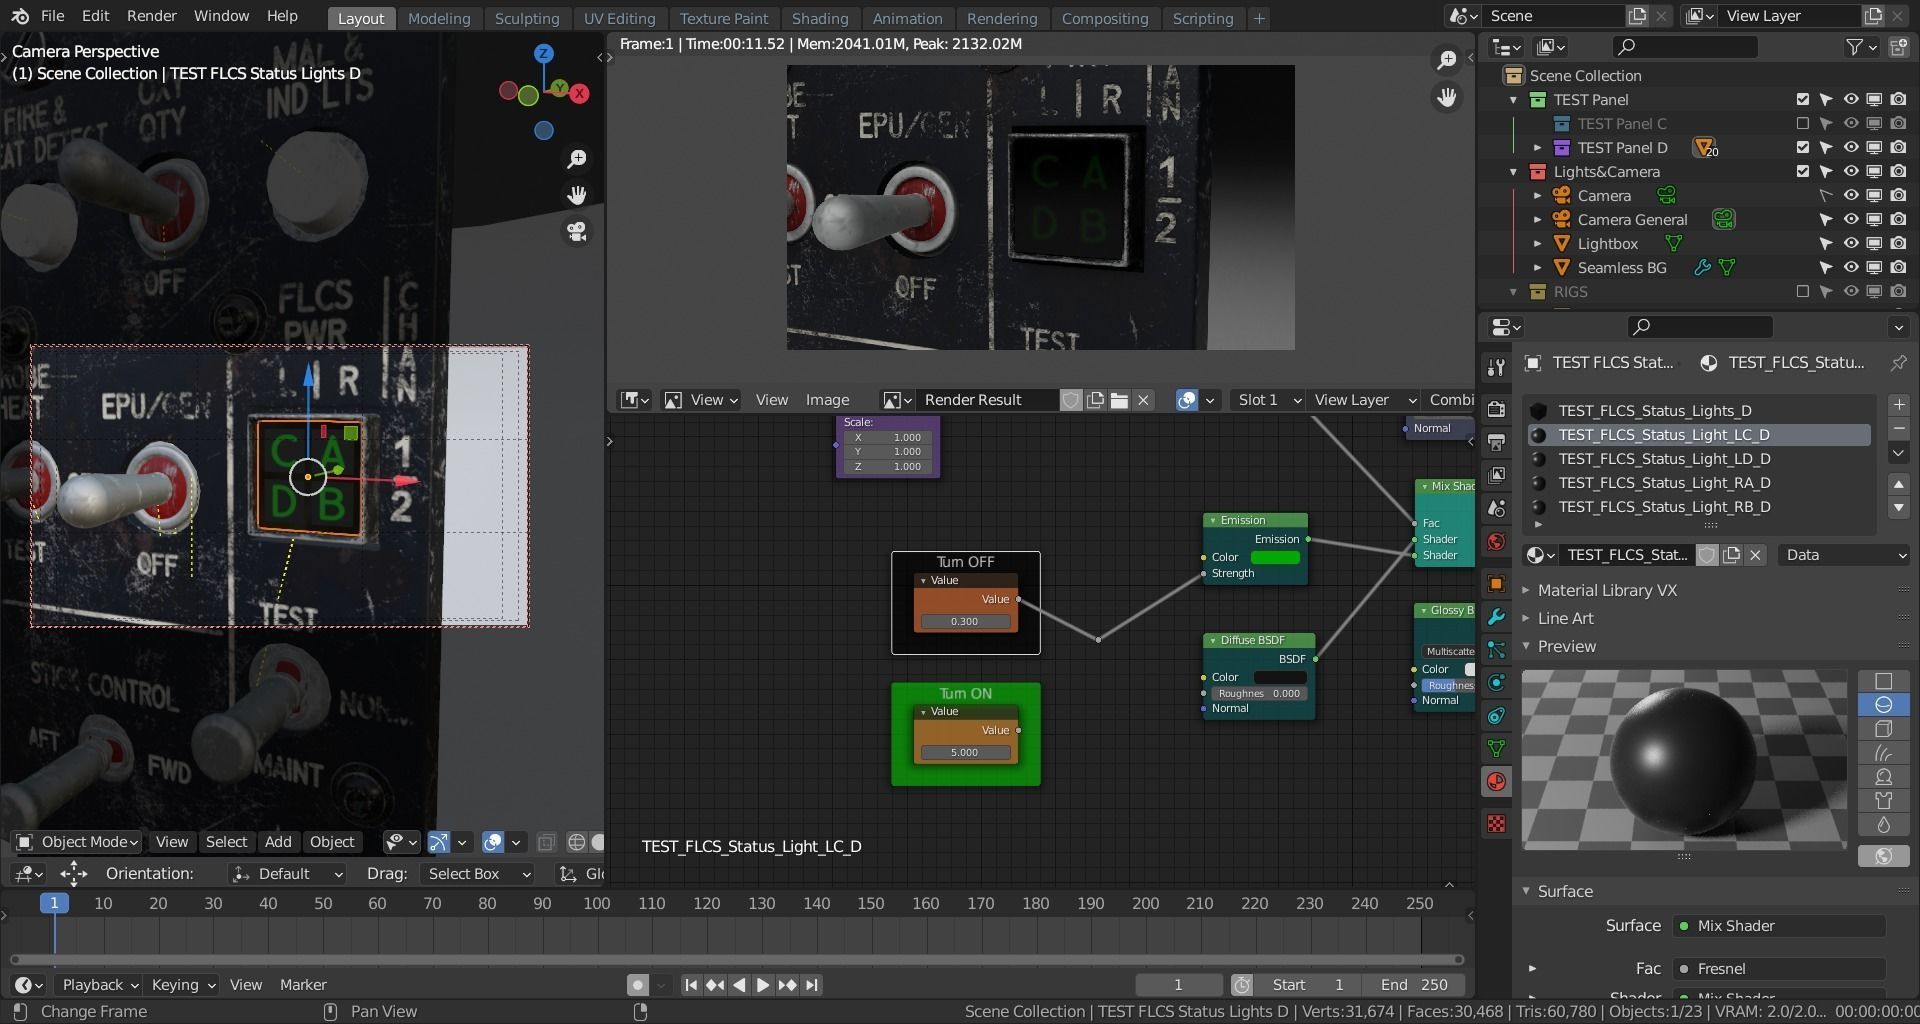Select cube preview shape icon
The height and width of the screenshot is (1024, 1920).
(1883, 729)
